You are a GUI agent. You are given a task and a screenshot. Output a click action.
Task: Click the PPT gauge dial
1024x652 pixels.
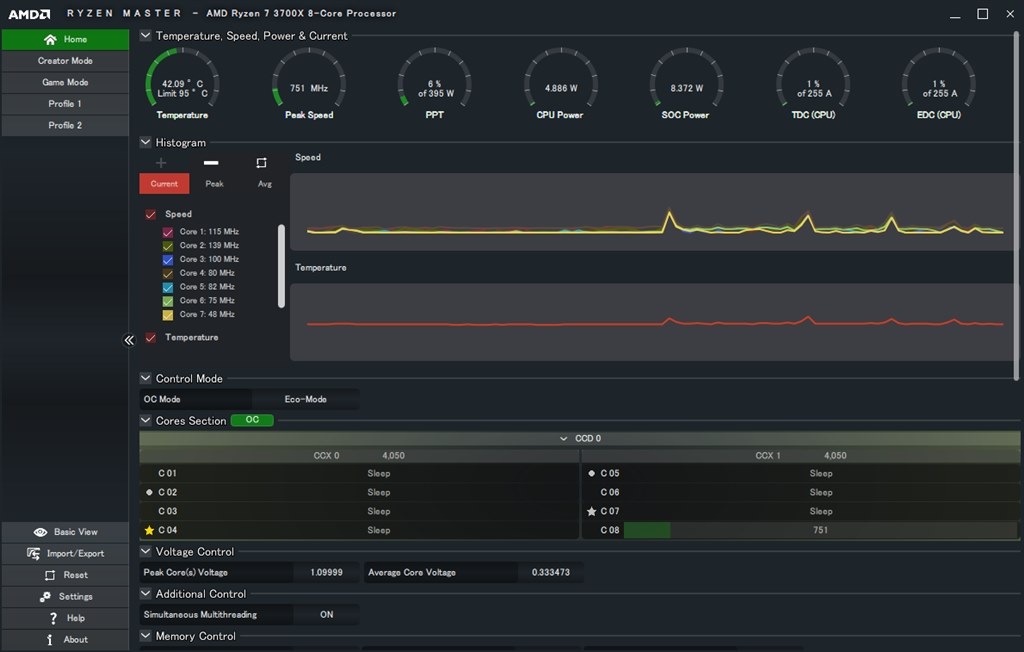point(435,77)
